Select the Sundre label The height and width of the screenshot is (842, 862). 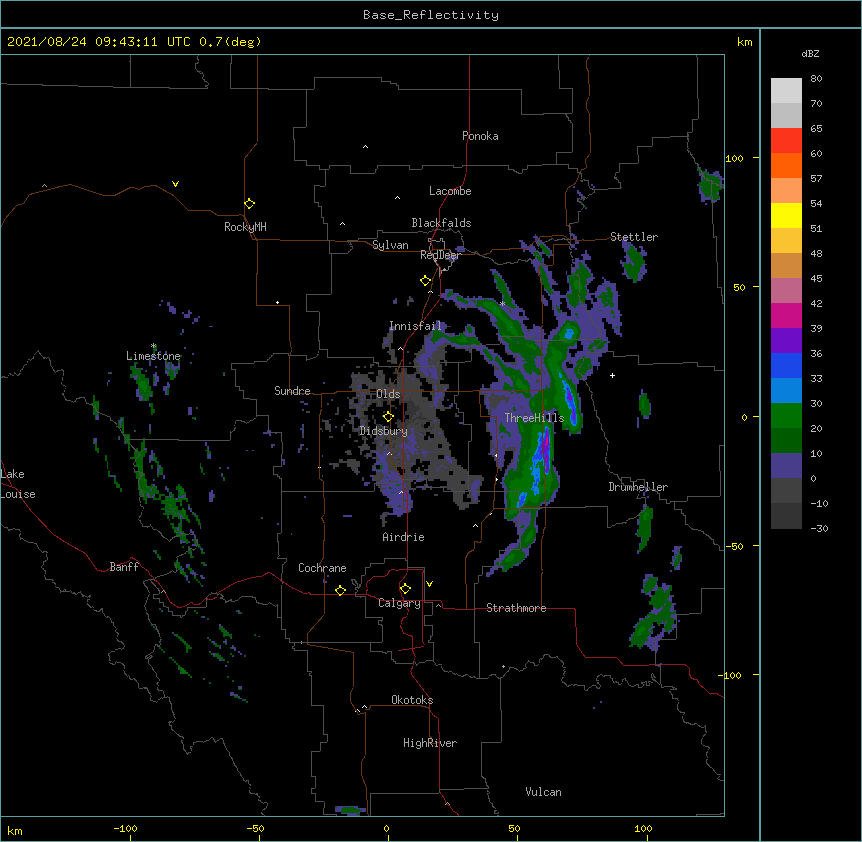tap(292, 391)
